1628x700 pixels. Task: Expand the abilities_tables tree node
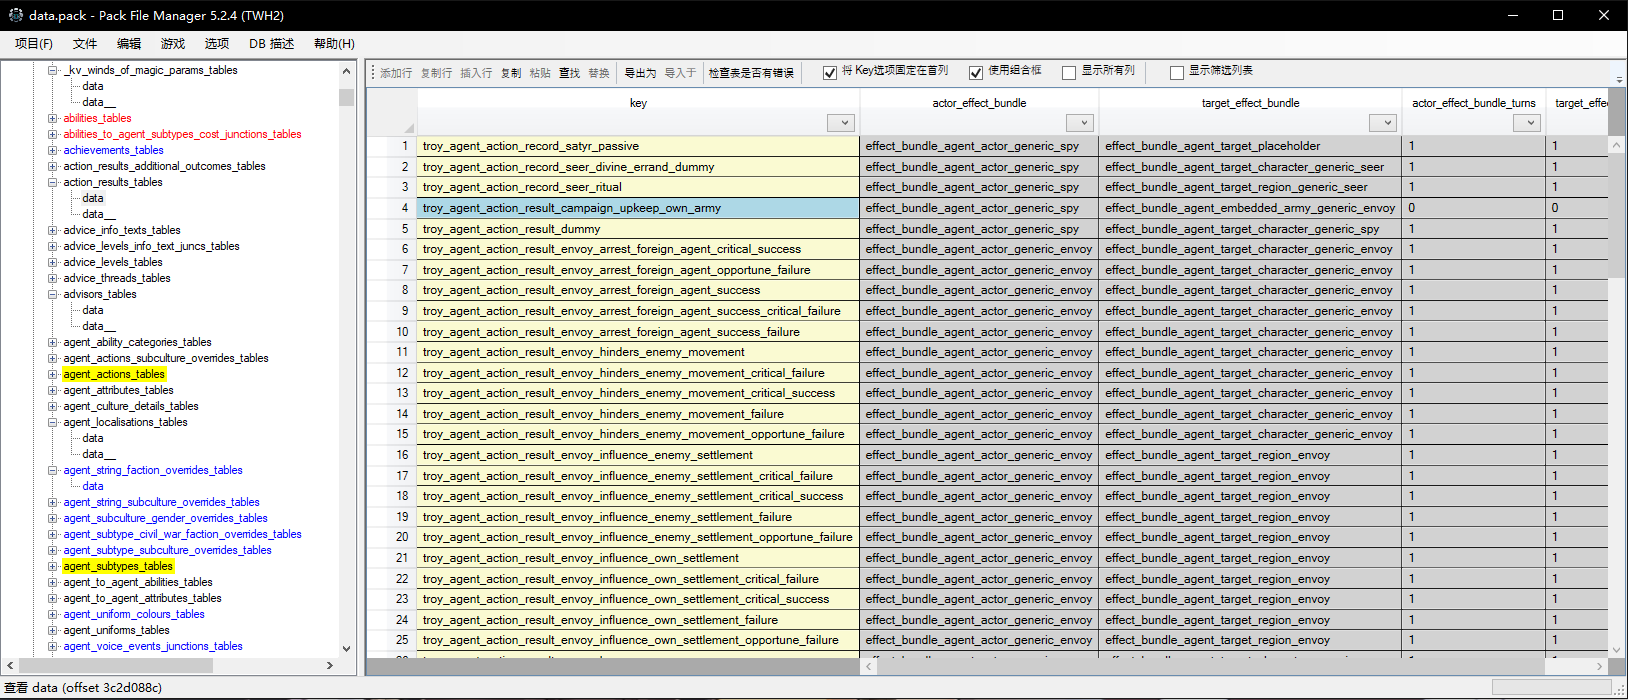53,118
